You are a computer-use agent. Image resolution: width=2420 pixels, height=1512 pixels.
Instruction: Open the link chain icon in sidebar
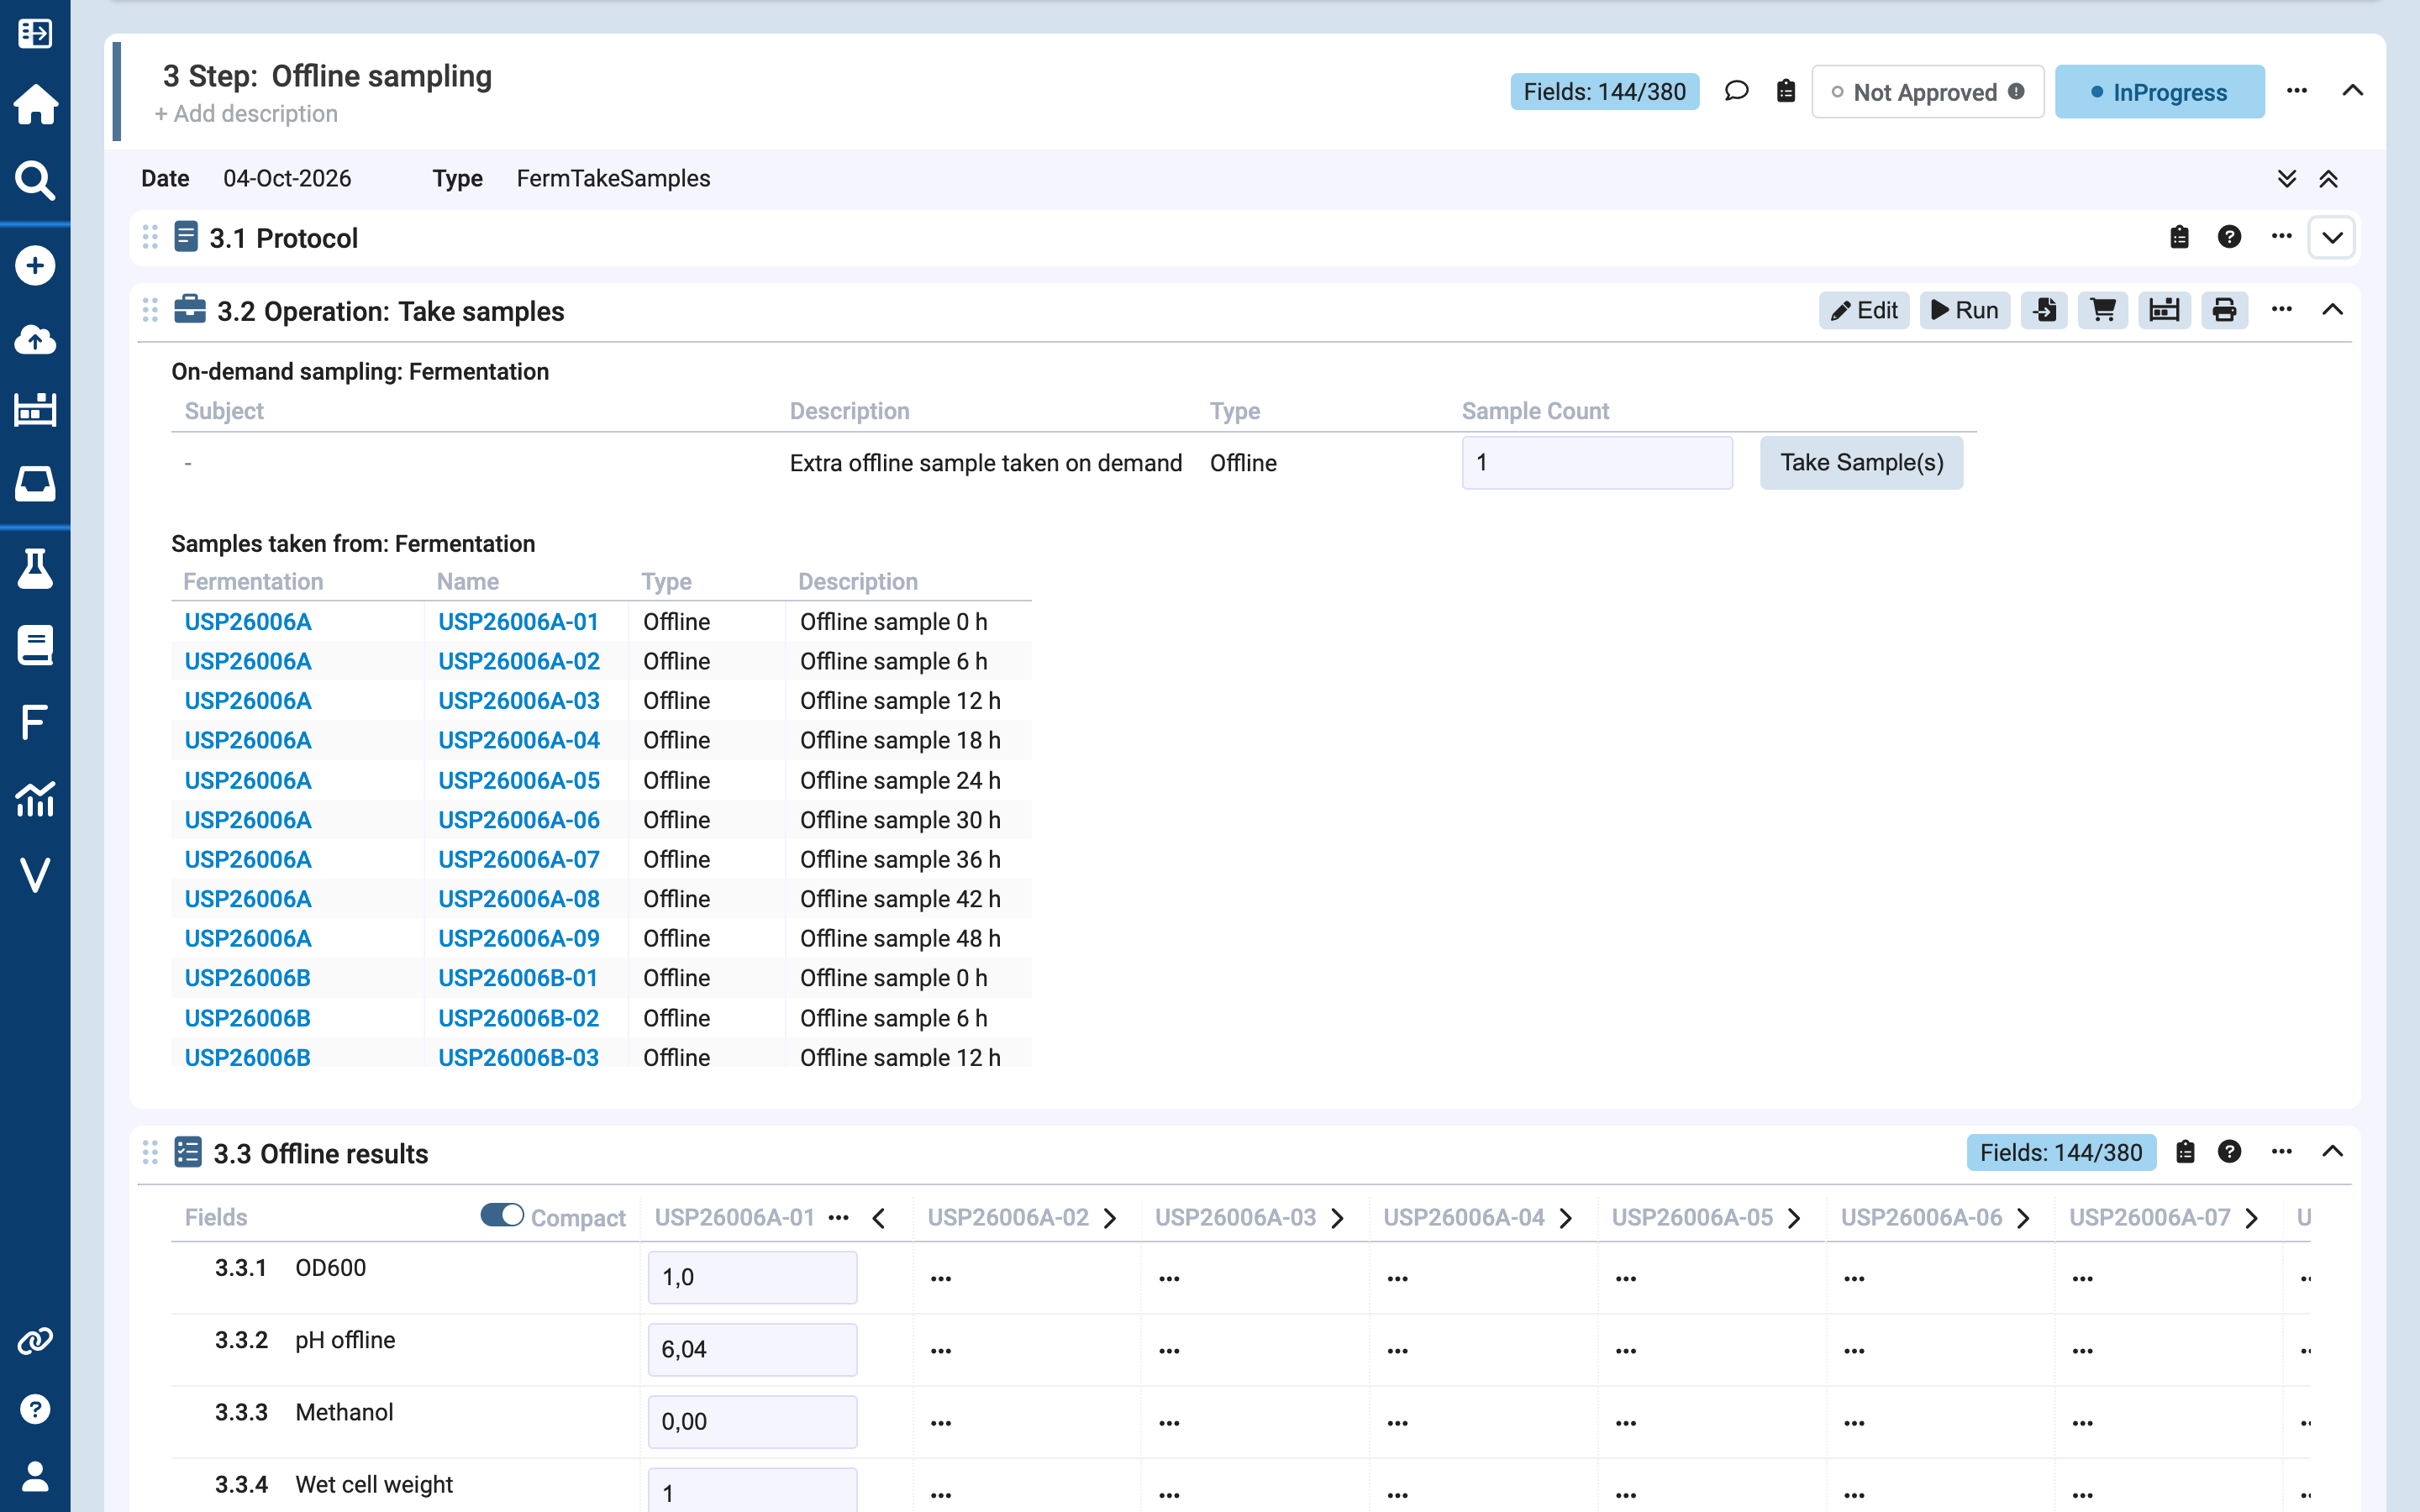click(x=35, y=1341)
